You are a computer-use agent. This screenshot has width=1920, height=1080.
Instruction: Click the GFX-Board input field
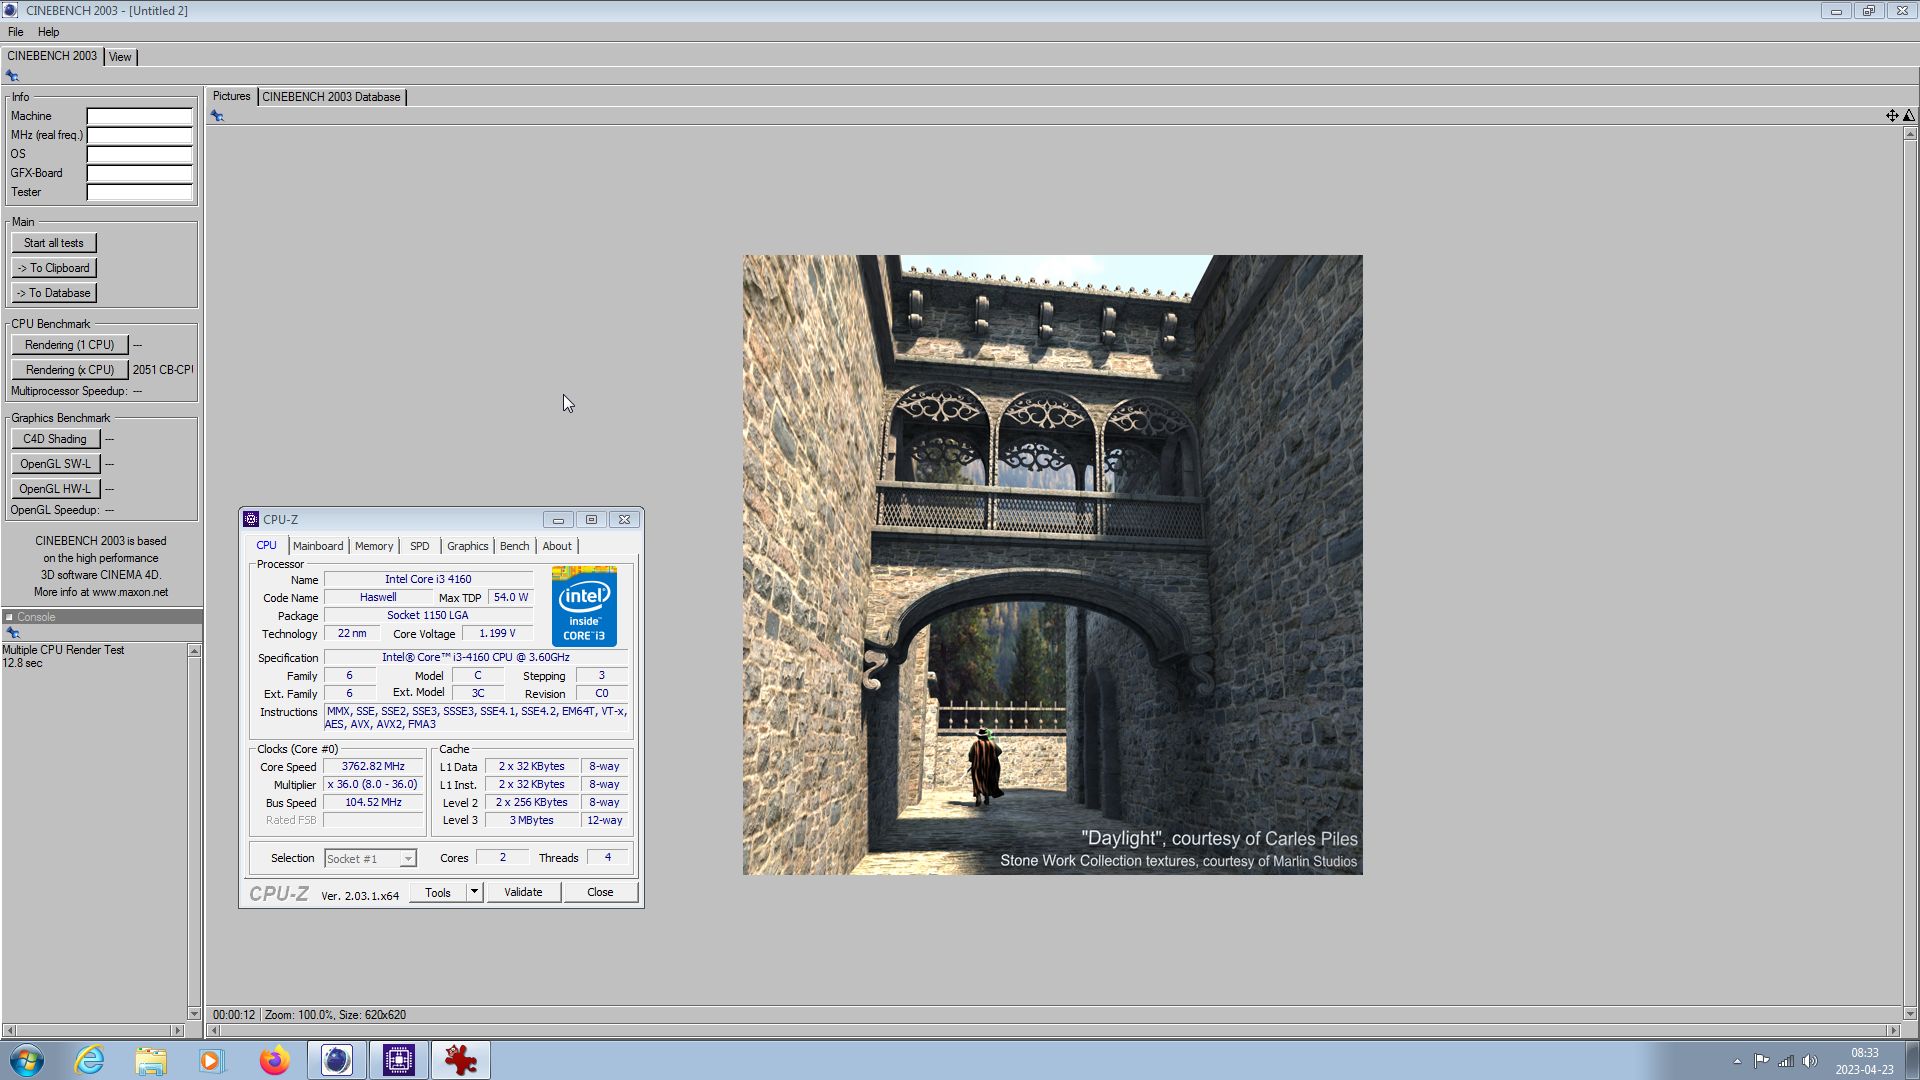coord(139,173)
